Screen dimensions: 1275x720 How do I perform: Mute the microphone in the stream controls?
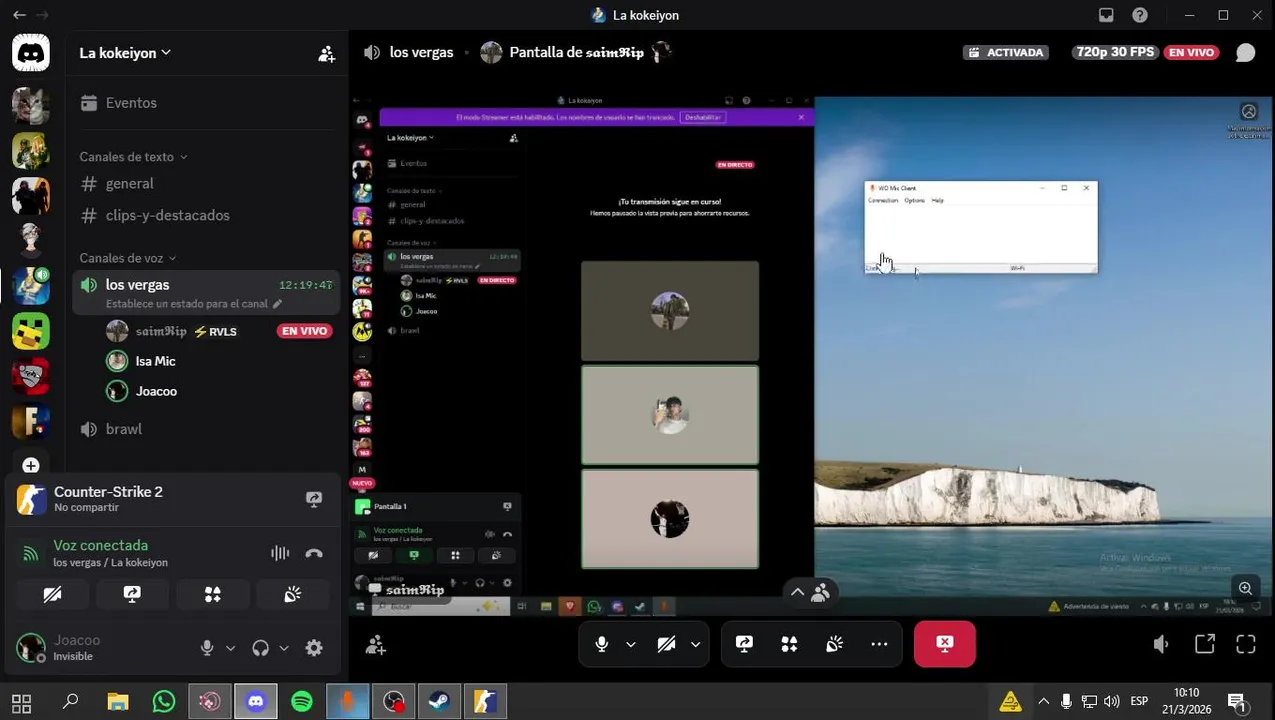pos(602,644)
